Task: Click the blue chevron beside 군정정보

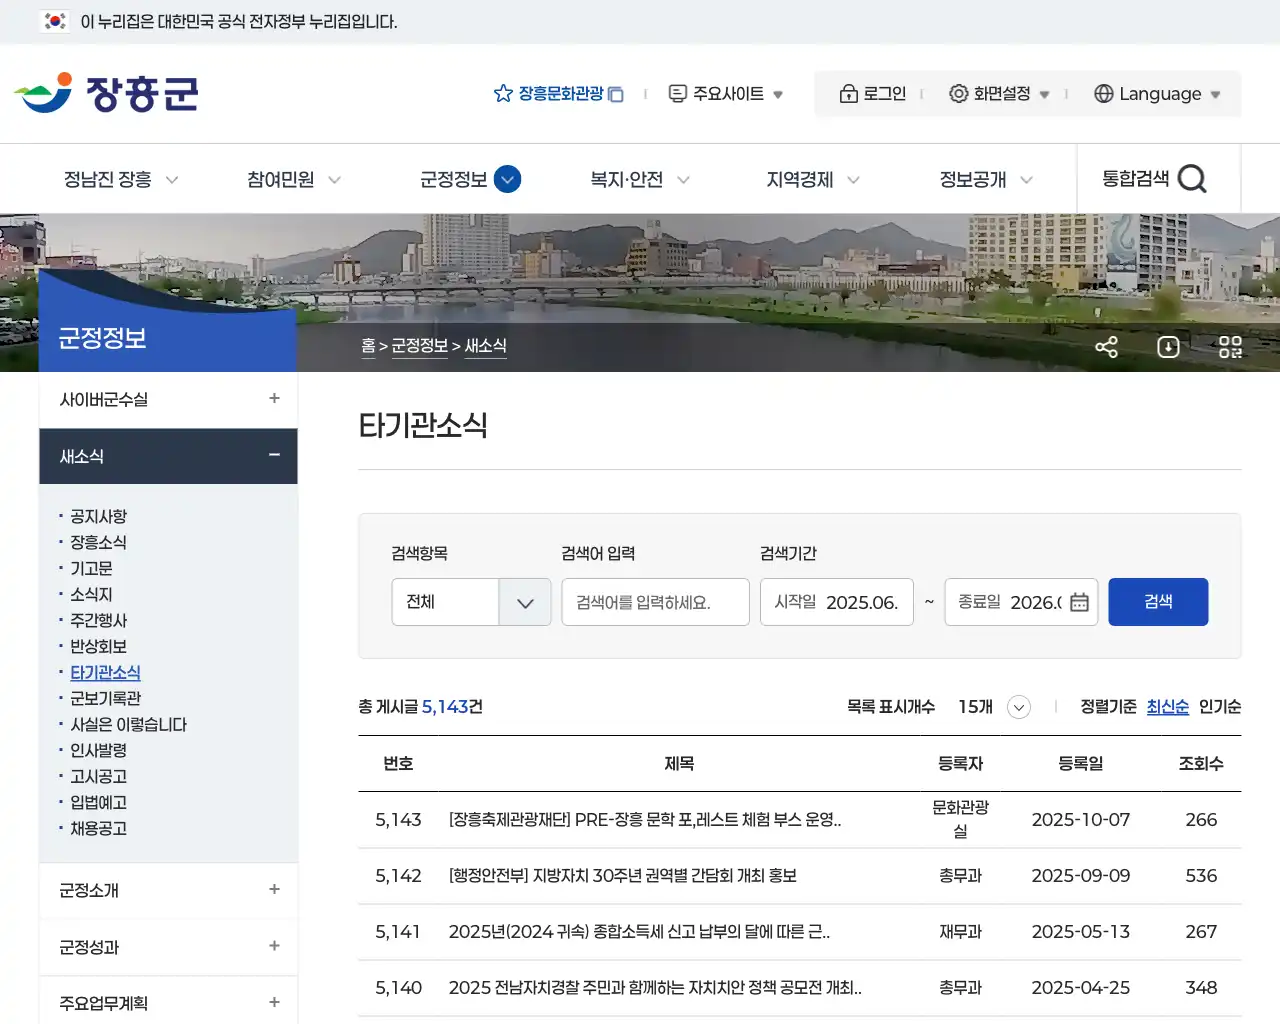Action: [508, 179]
